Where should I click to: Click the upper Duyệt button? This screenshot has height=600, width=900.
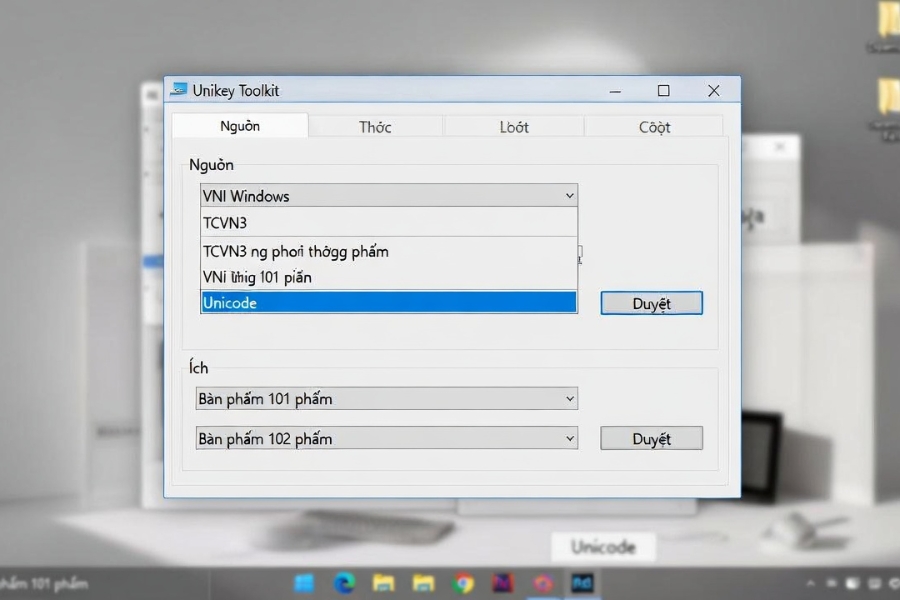[x=651, y=302]
